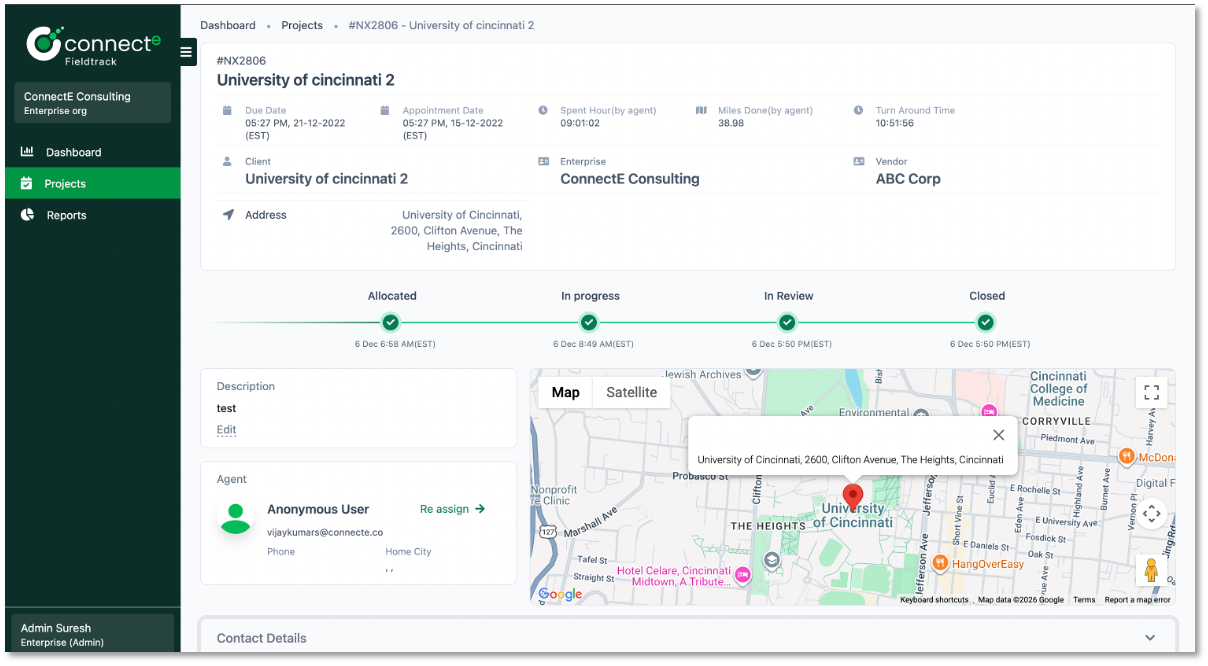
Task: Open the Reports sidebar item
Action: pyautogui.click(x=92, y=215)
